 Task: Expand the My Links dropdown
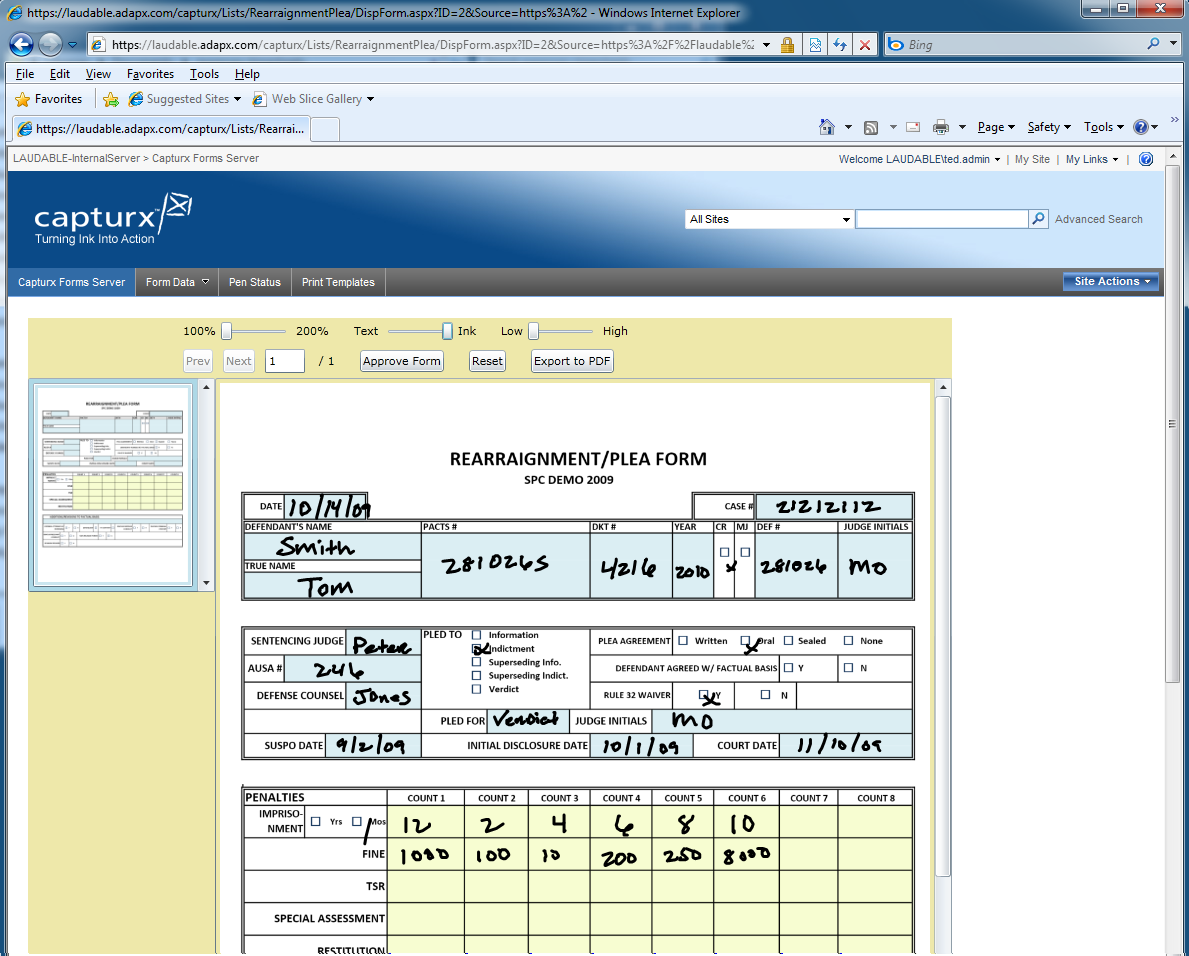point(1092,159)
